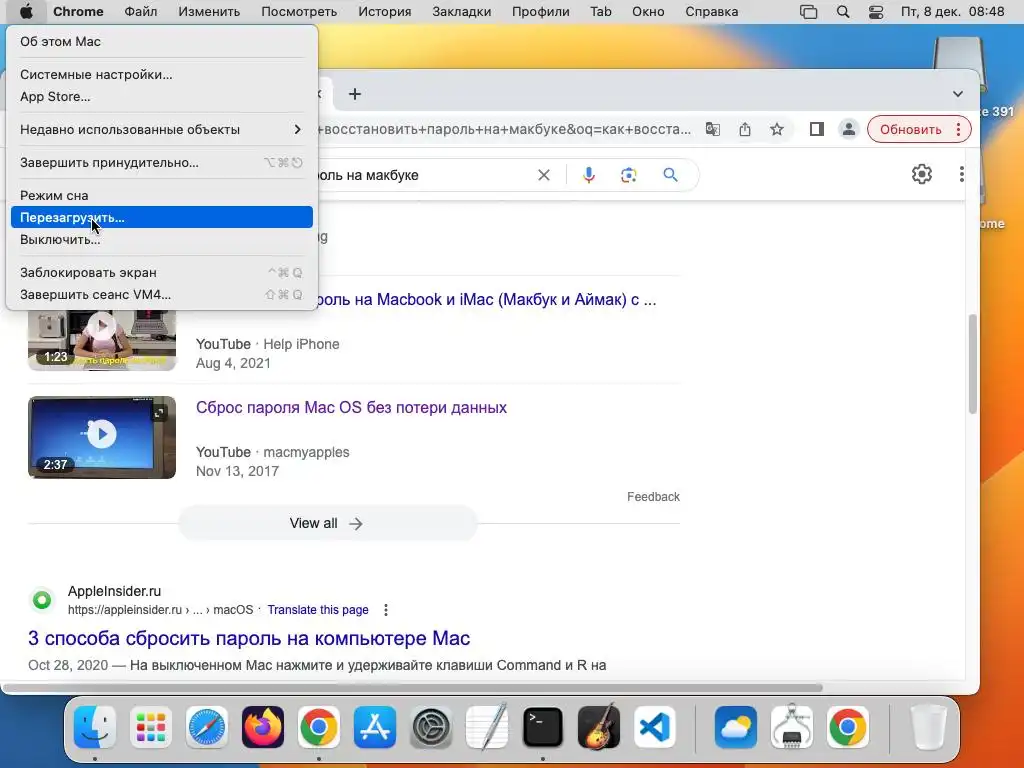Image resolution: width=1024 pixels, height=768 pixels.
Task: Open TextEdit from the Dock
Action: pyautogui.click(x=487, y=727)
